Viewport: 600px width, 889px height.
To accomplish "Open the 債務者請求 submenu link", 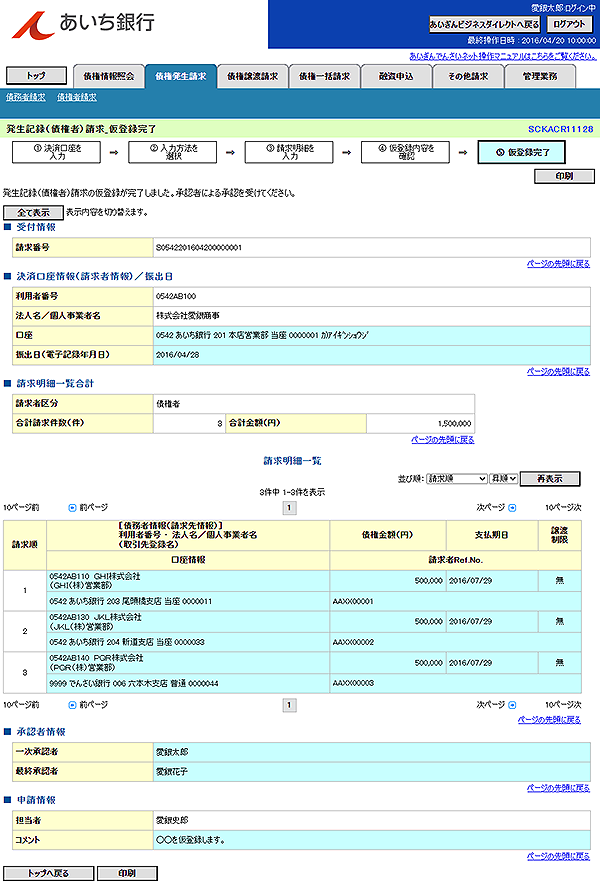I will pos(25,97).
